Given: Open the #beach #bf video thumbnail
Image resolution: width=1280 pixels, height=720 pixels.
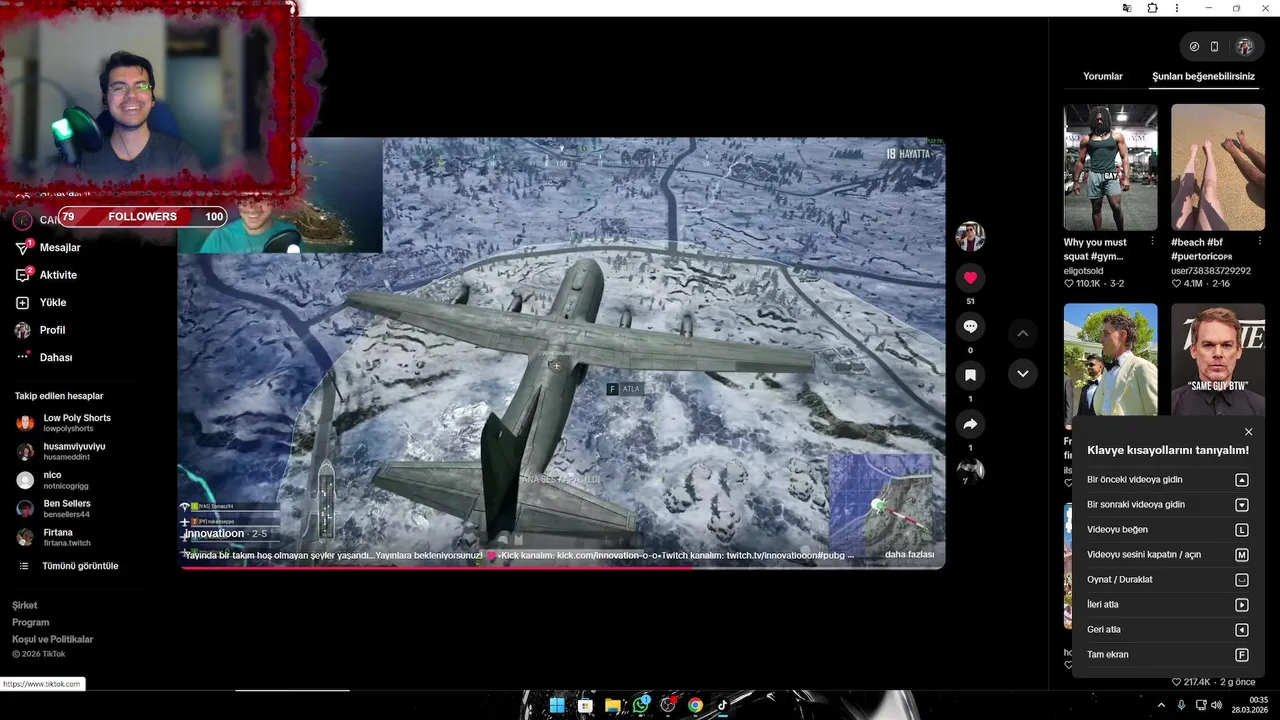Looking at the screenshot, I should (1218, 167).
